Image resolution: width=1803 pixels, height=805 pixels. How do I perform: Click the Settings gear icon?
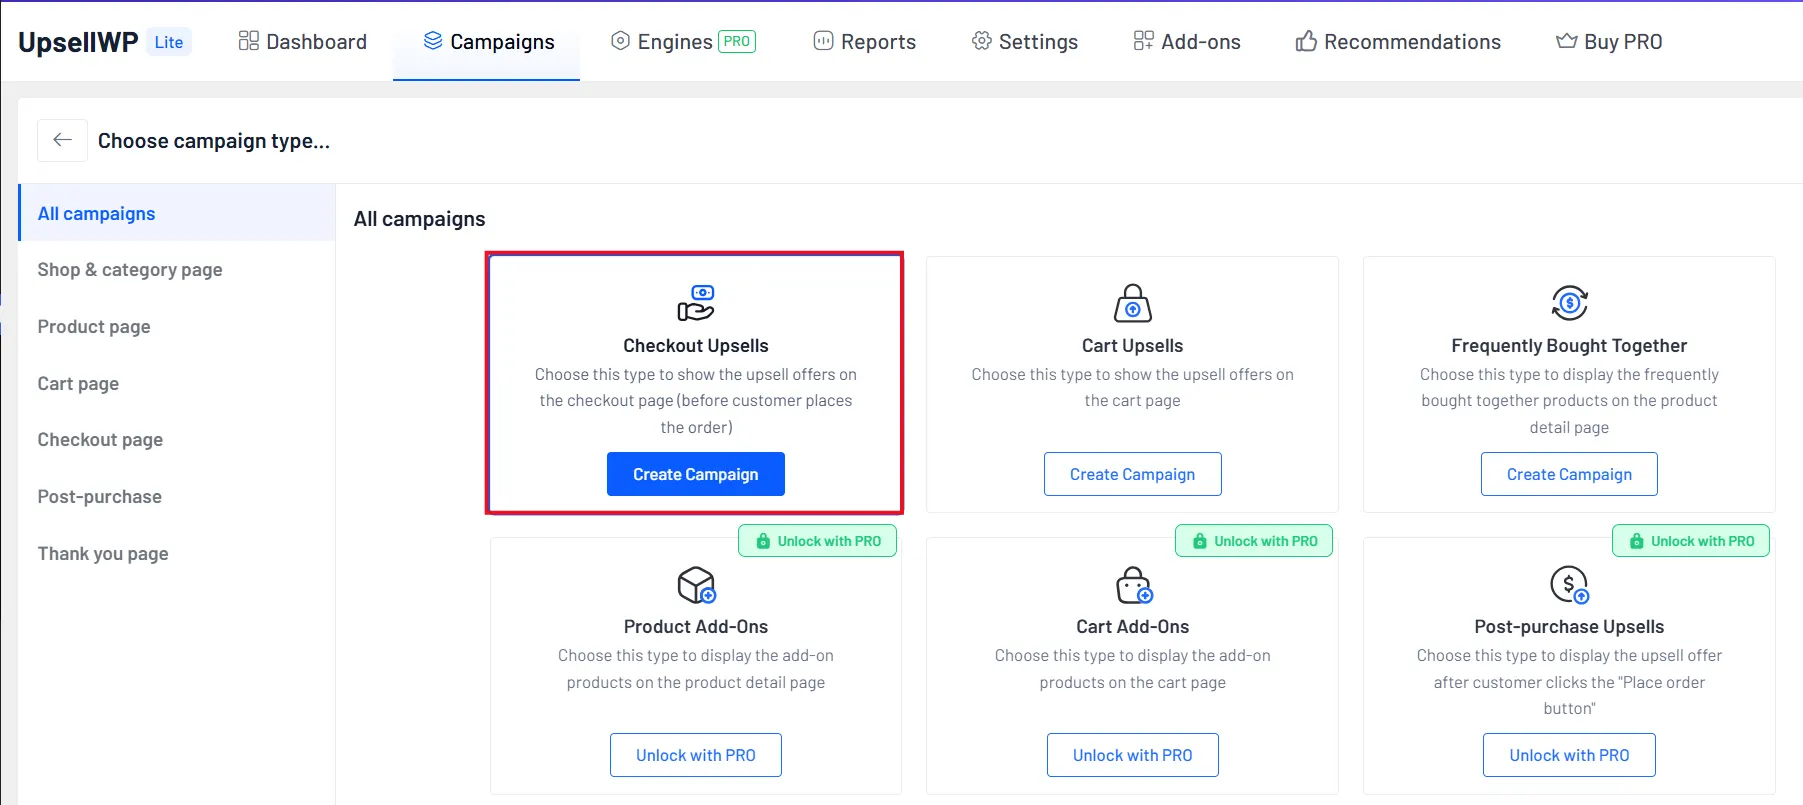click(982, 41)
